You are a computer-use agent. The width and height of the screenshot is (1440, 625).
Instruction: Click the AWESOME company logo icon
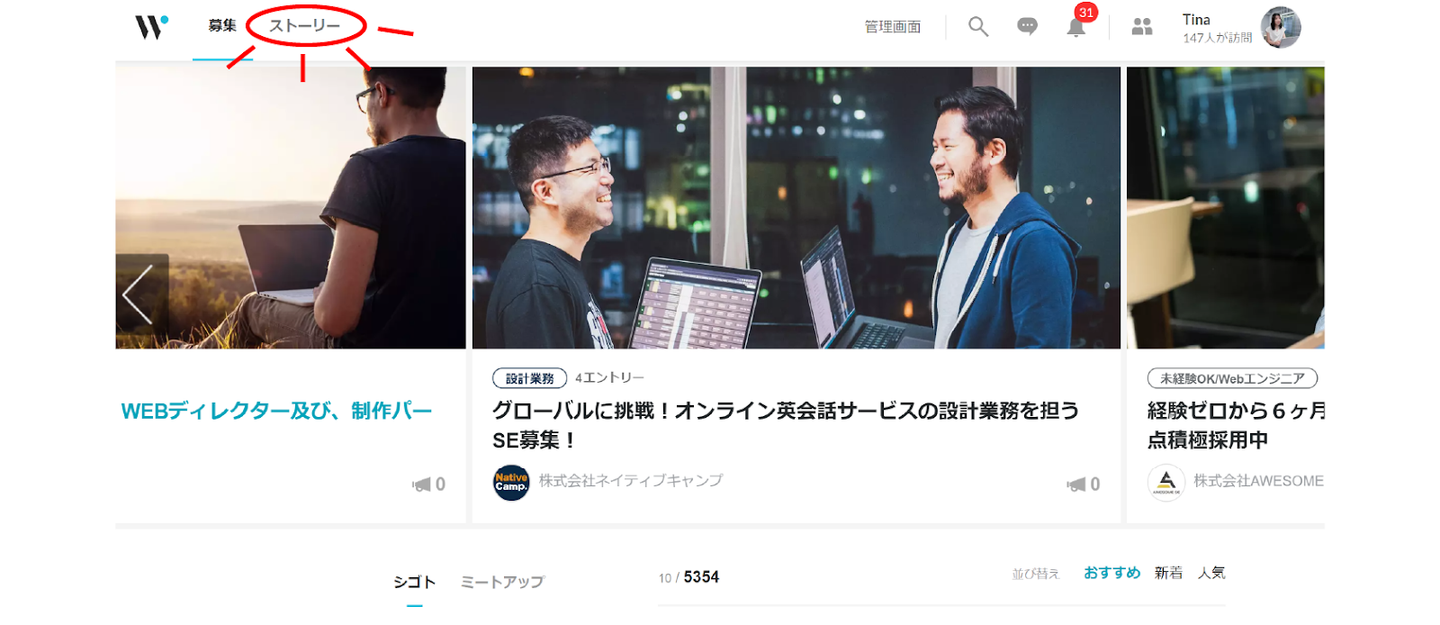click(x=1166, y=483)
